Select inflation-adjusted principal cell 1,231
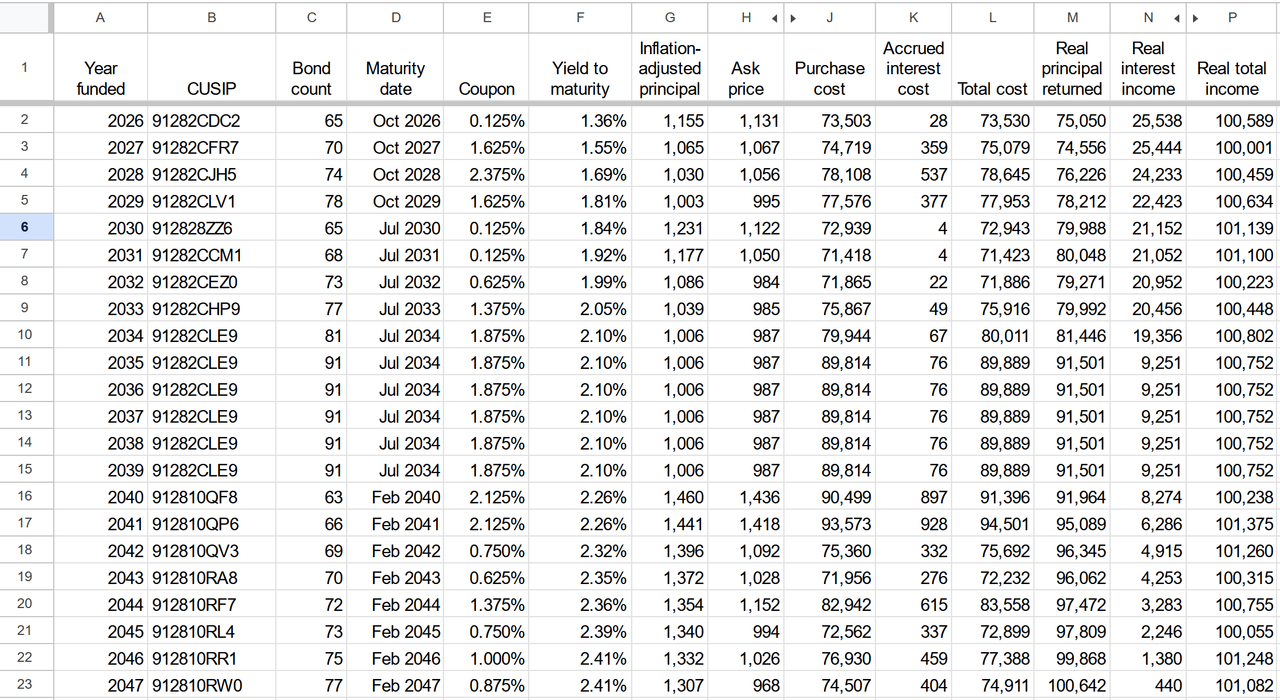The width and height of the screenshot is (1280, 700). [670, 229]
